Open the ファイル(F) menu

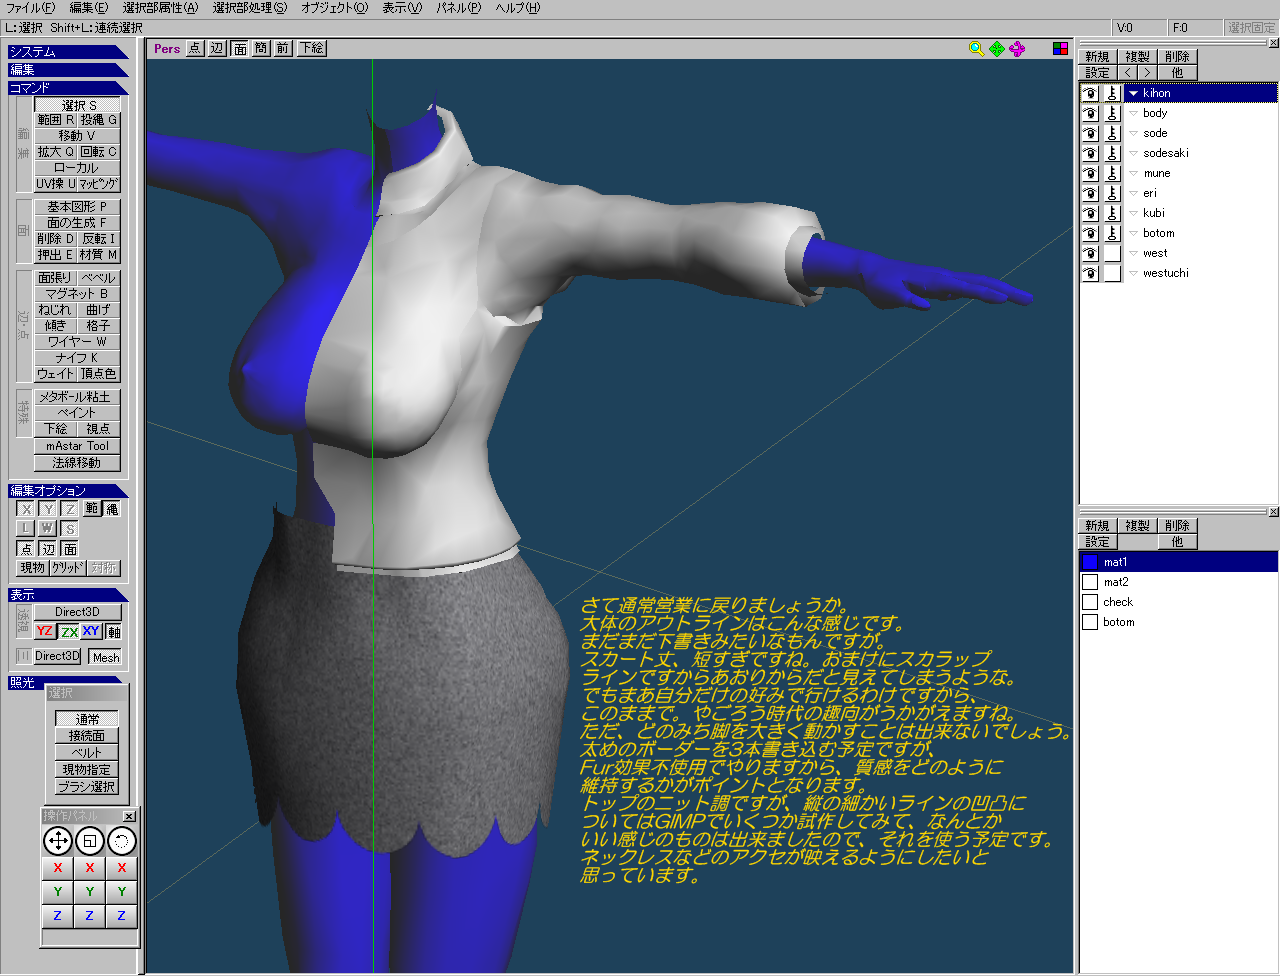pyautogui.click(x=30, y=8)
